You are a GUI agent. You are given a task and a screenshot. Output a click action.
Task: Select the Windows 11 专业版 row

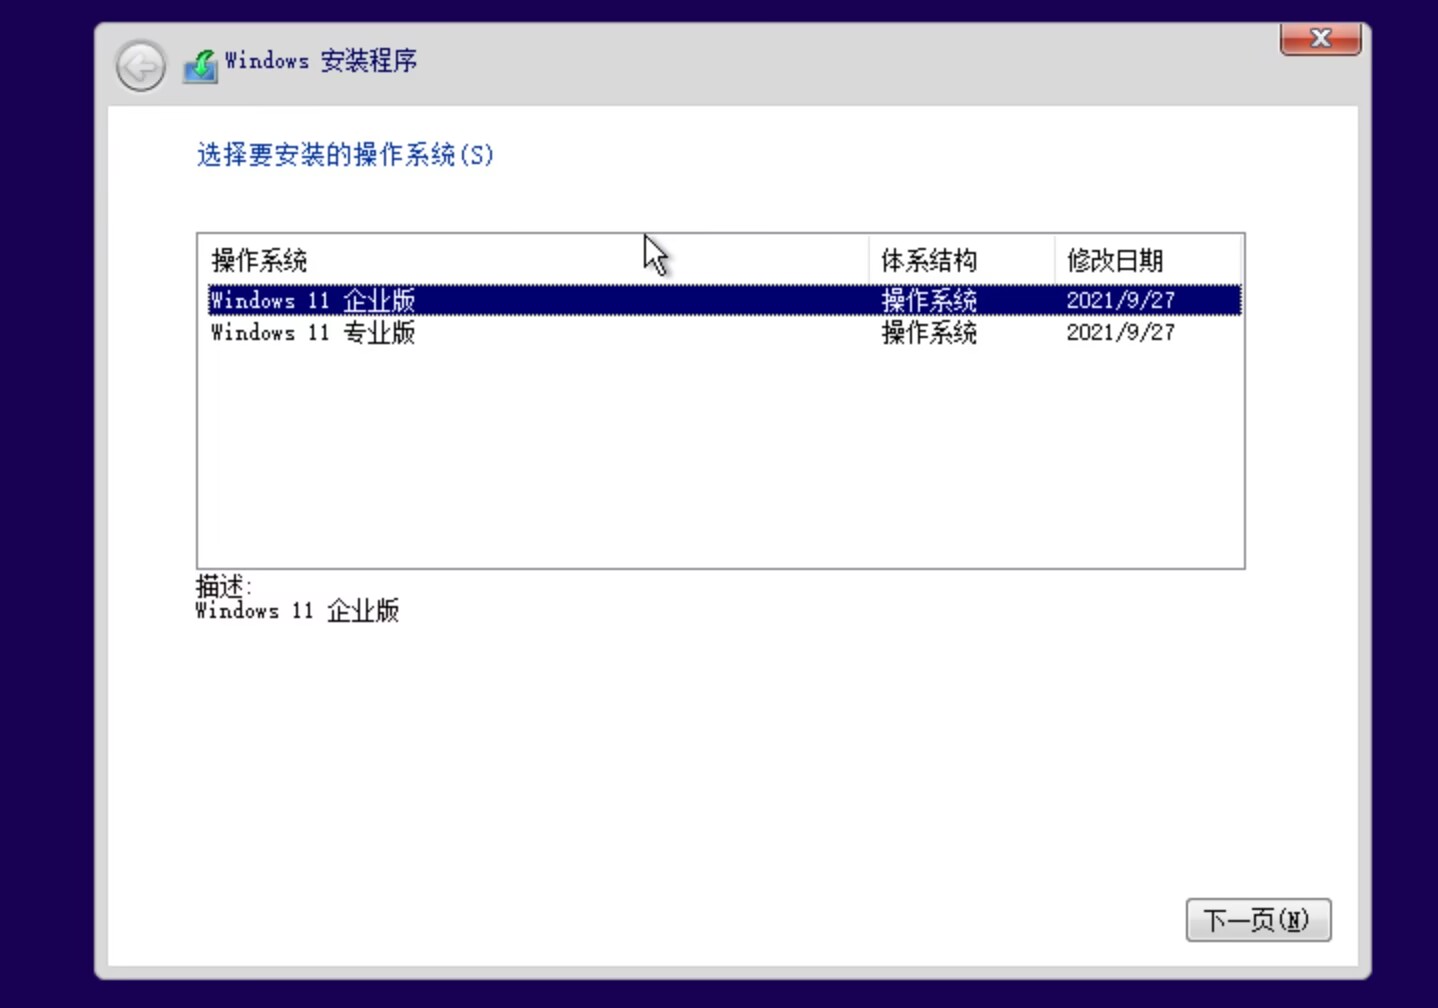[x=724, y=332]
